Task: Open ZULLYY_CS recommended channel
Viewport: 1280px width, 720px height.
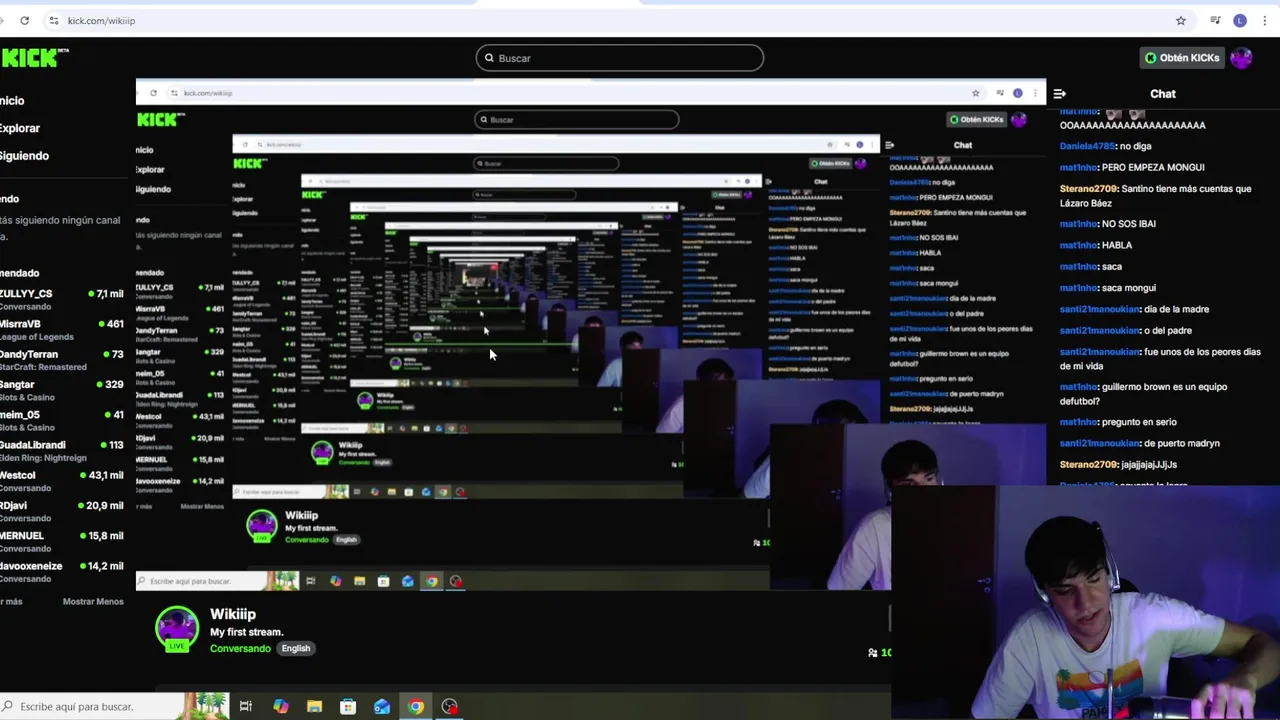Action: (62, 299)
